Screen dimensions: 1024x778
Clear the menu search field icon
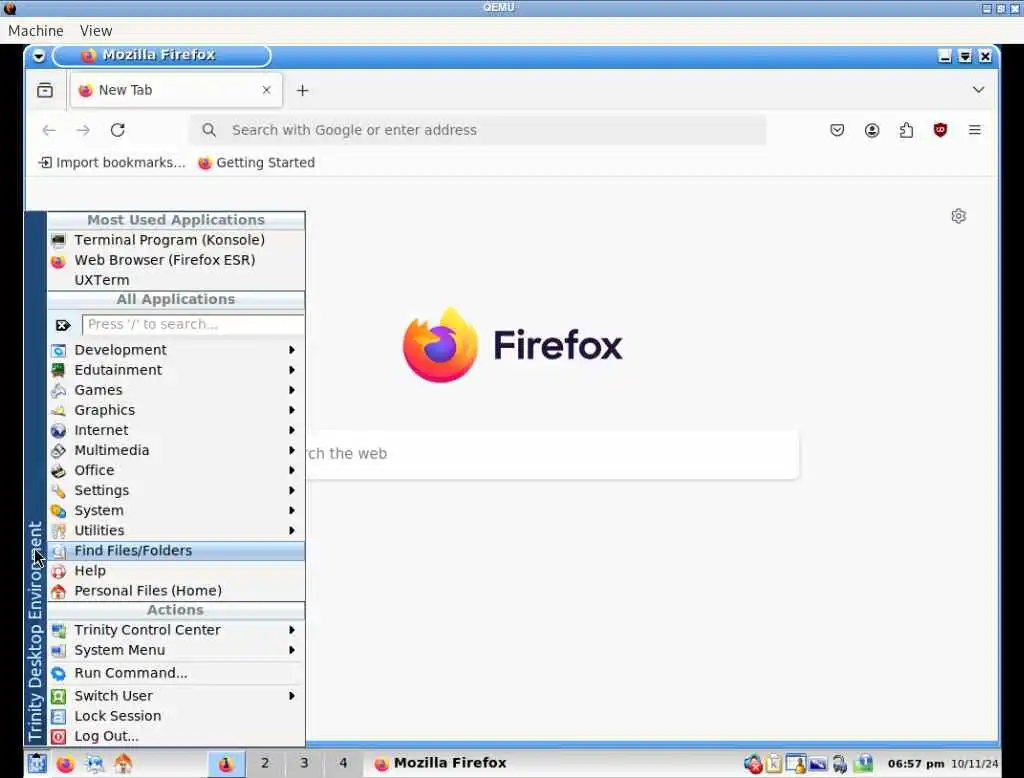[63, 325]
